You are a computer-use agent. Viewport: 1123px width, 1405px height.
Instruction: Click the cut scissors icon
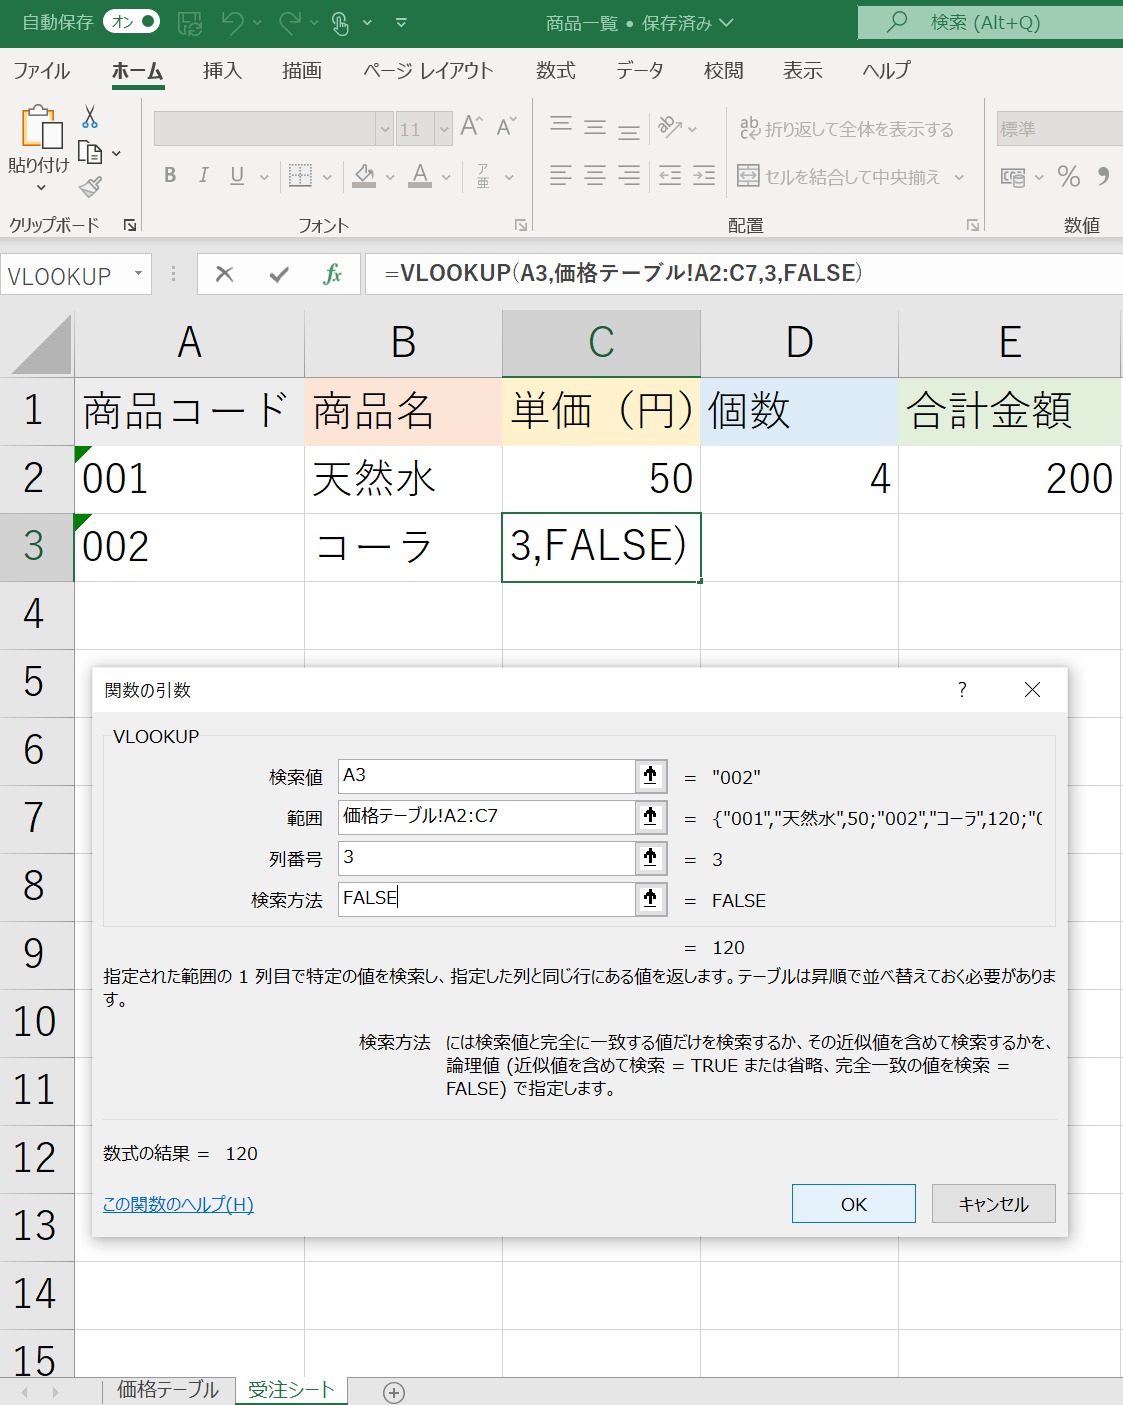[90, 118]
